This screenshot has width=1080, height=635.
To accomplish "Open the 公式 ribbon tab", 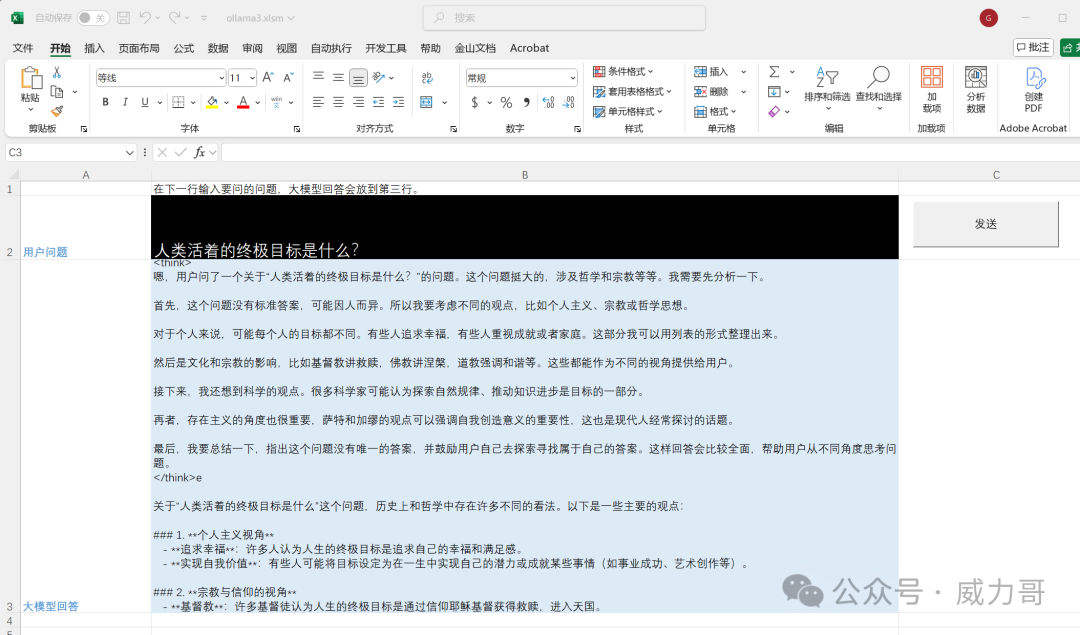I will pyautogui.click(x=184, y=48).
